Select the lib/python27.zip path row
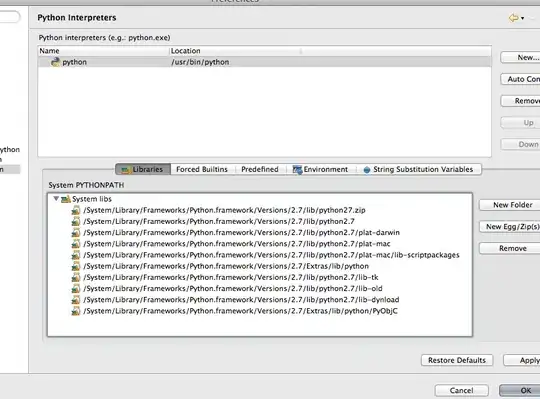Screen dimensions: 540x399 [x=224, y=210]
